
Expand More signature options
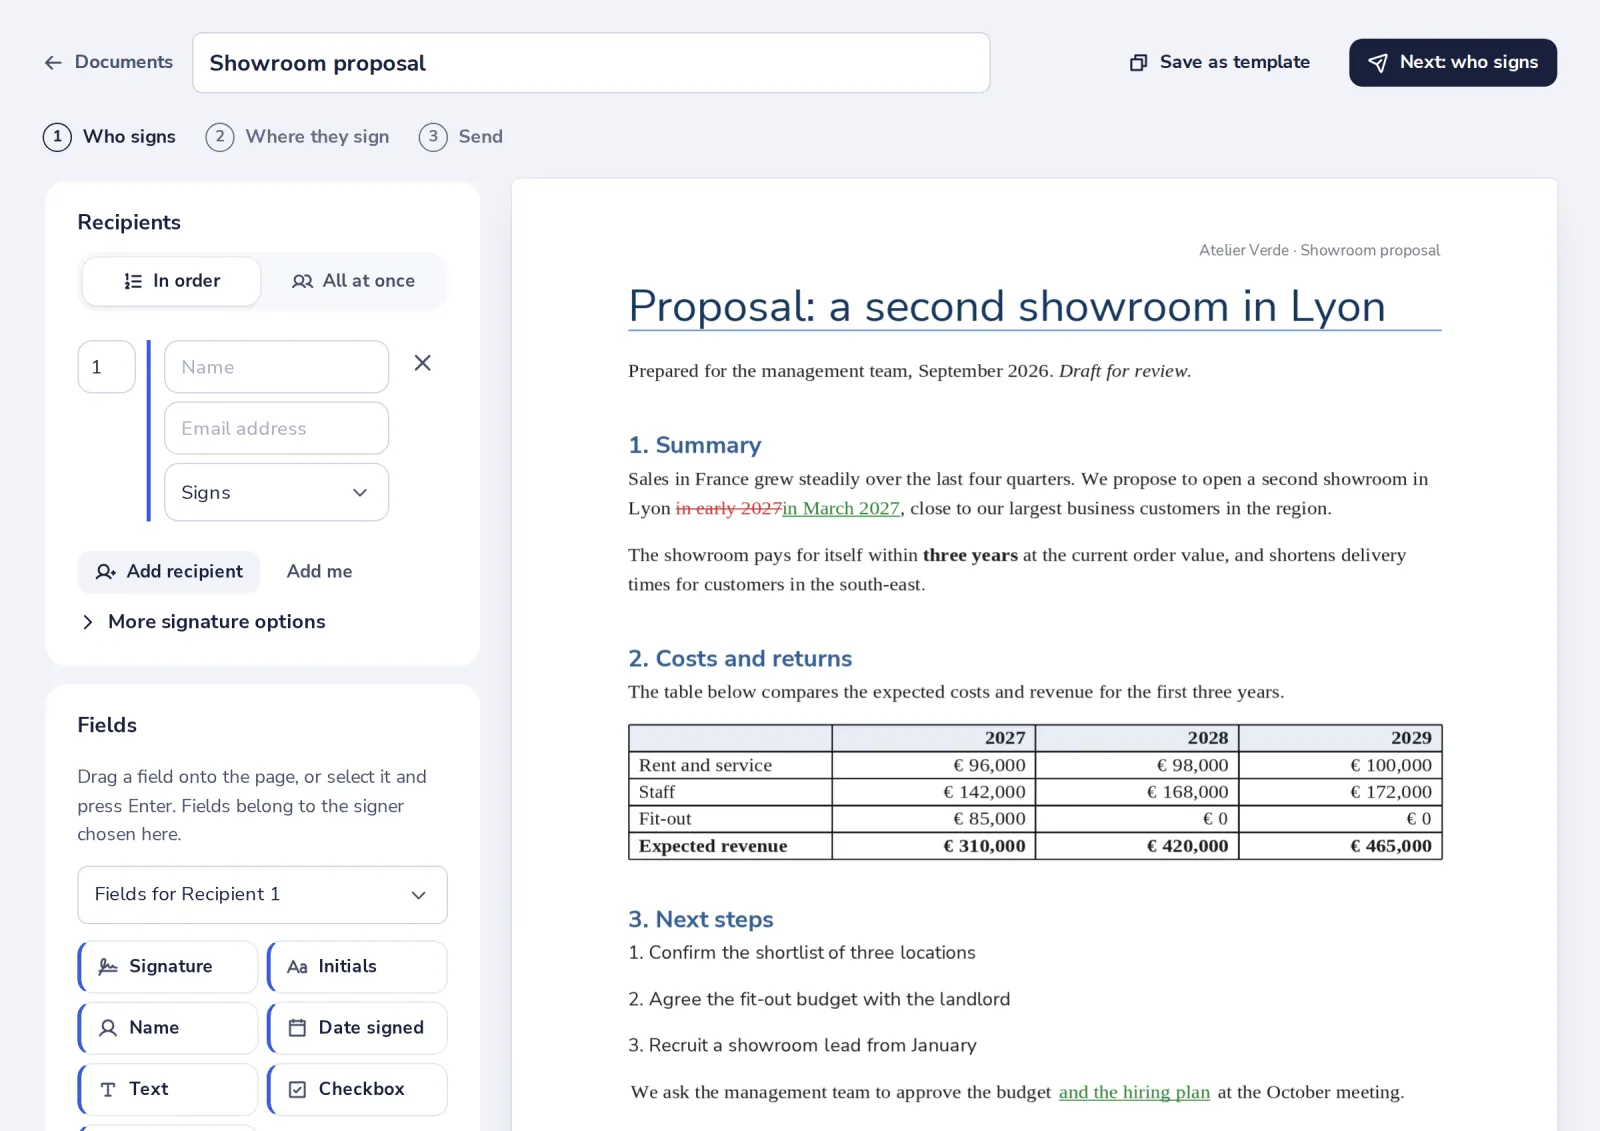click(x=203, y=622)
